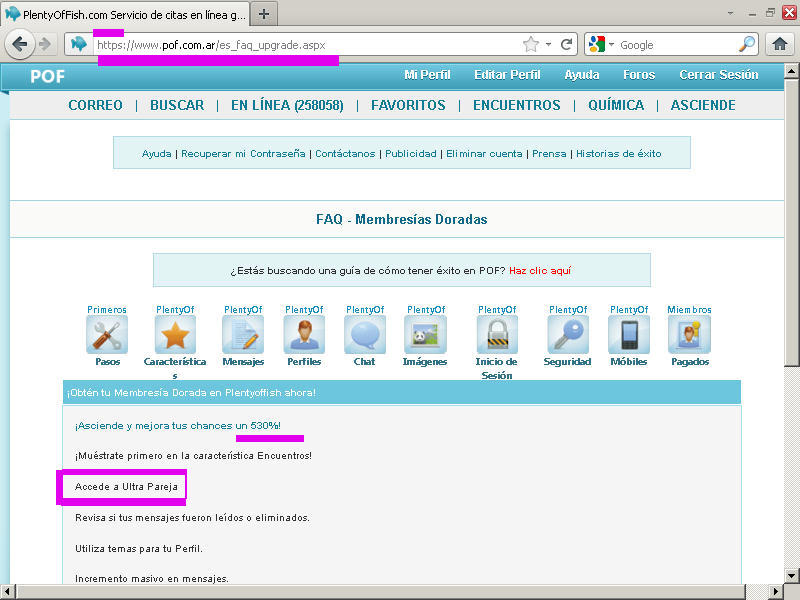Open Primeros Pasos wrench icon
This screenshot has height=600, width=800.
click(107, 335)
